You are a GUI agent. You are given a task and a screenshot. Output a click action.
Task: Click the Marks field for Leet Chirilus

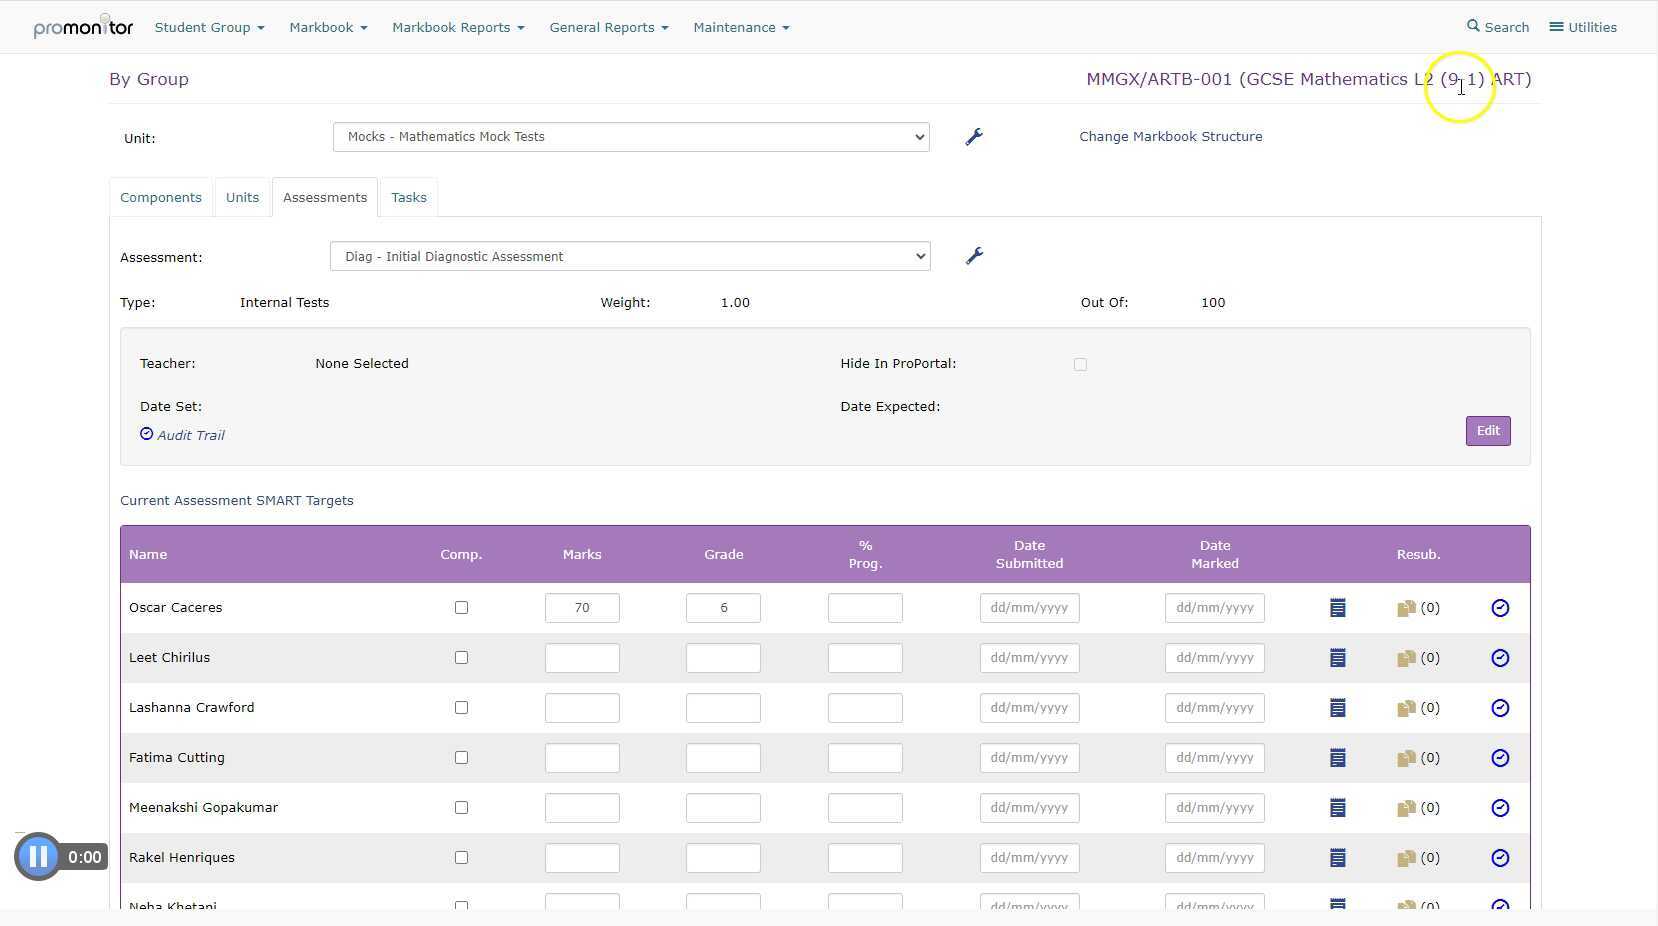pyautogui.click(x=582, y=658)
